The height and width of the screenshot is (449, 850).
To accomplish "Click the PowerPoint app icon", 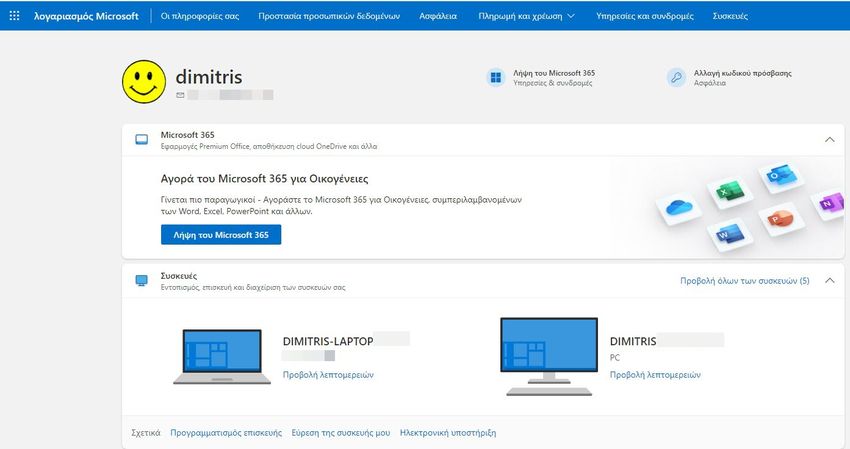I will click(780, 219).
